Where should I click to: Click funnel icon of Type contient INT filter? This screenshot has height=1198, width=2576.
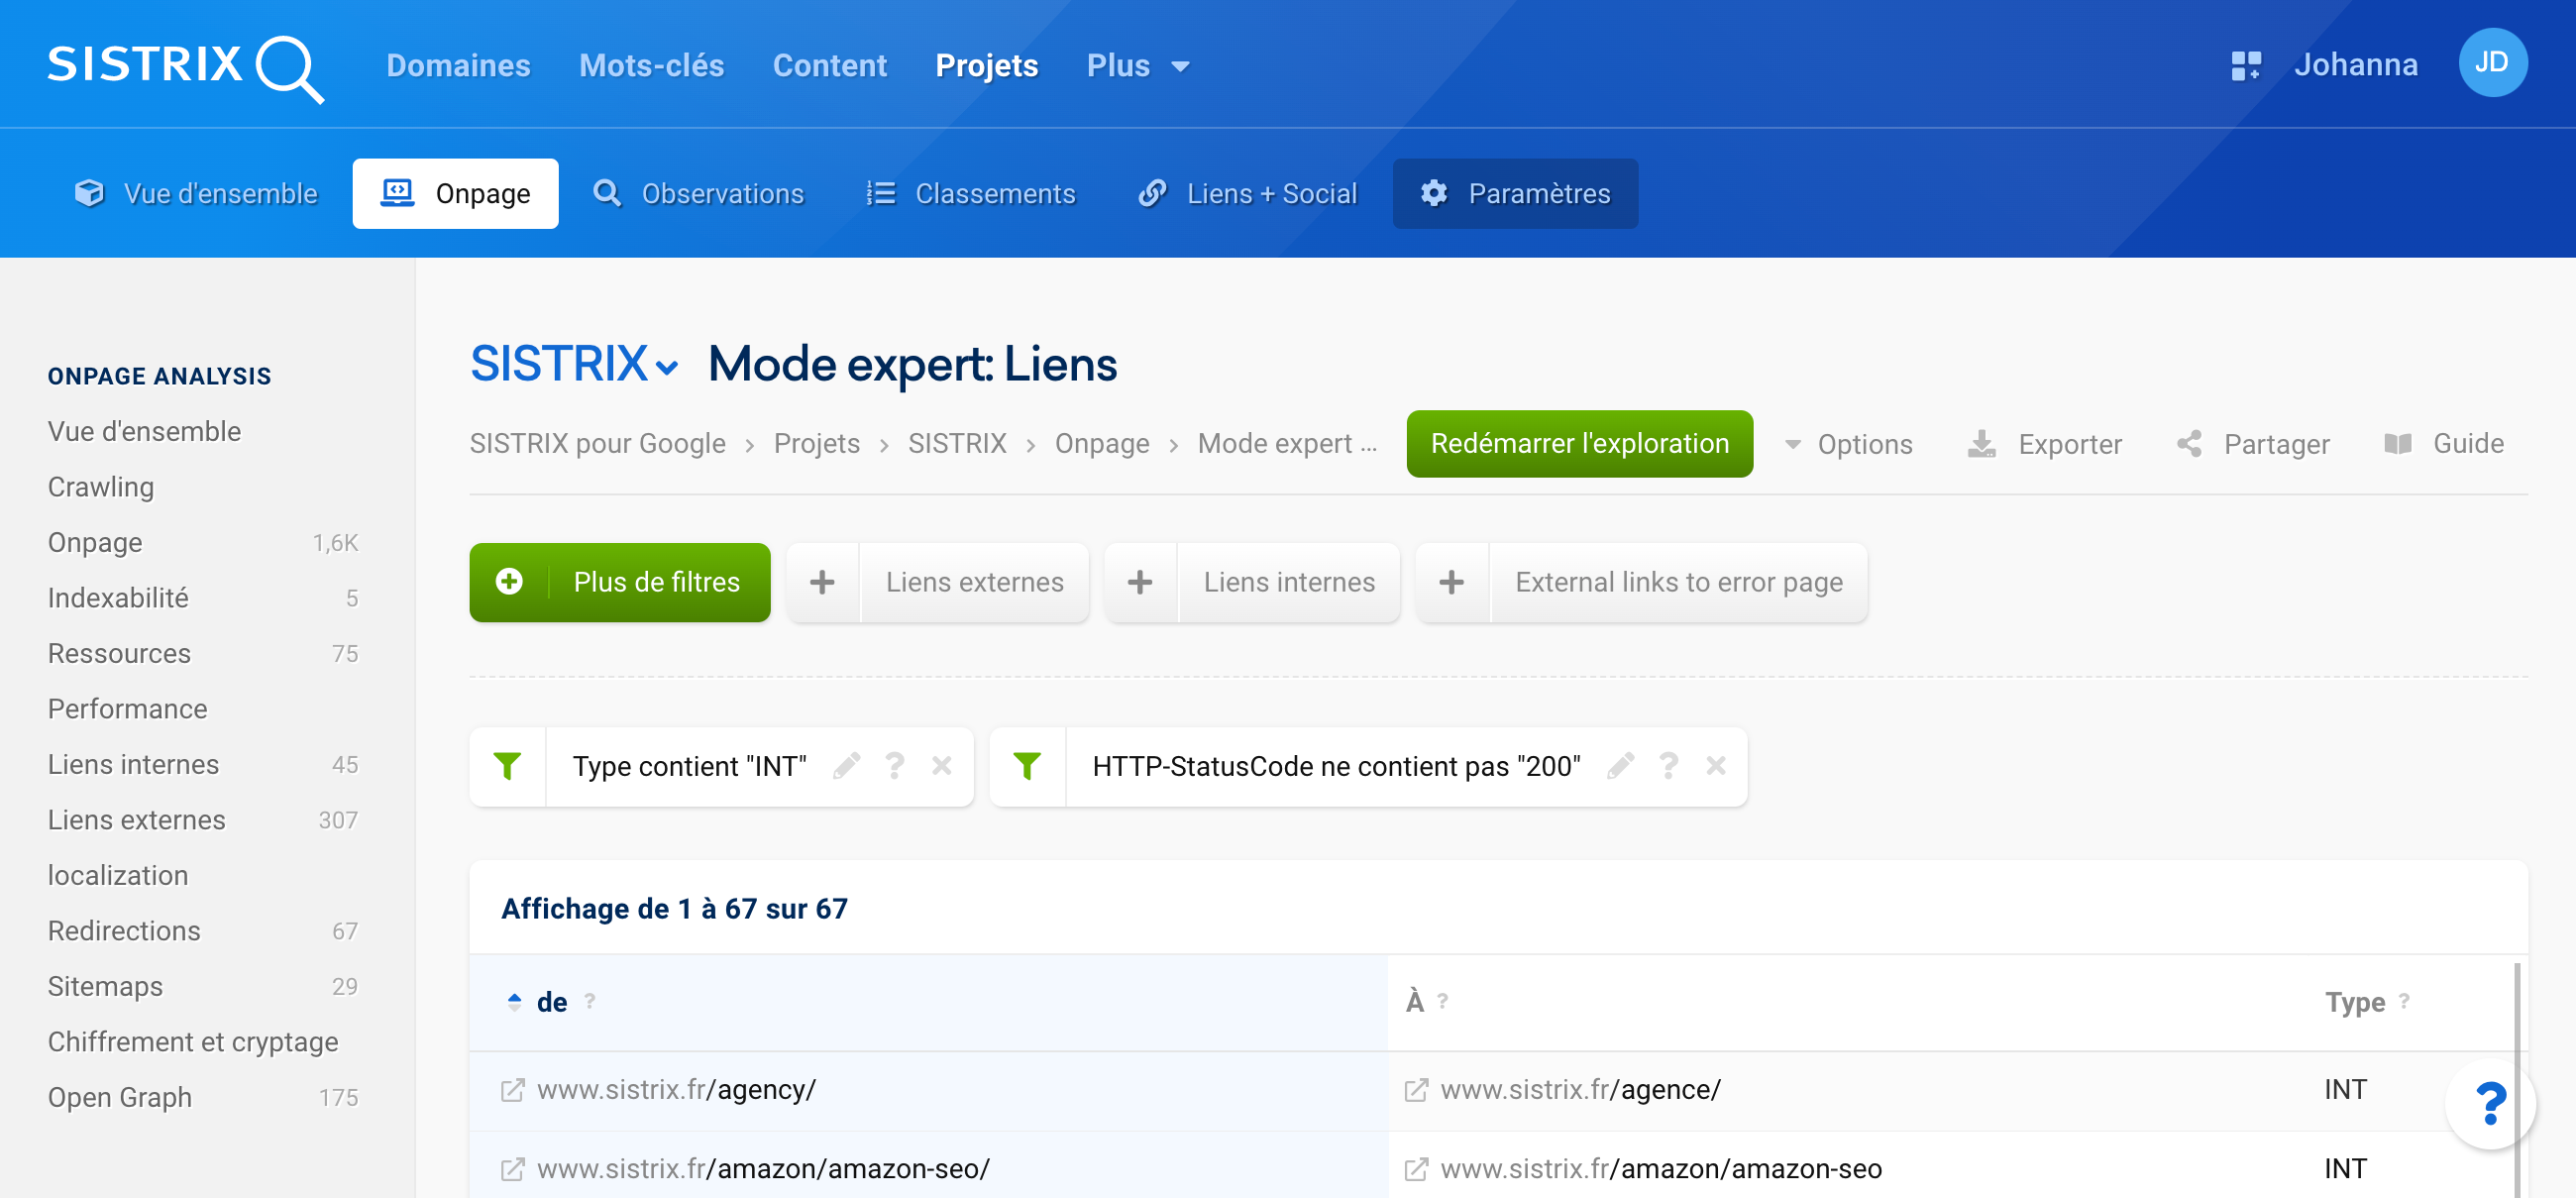[x=507, y=766]
